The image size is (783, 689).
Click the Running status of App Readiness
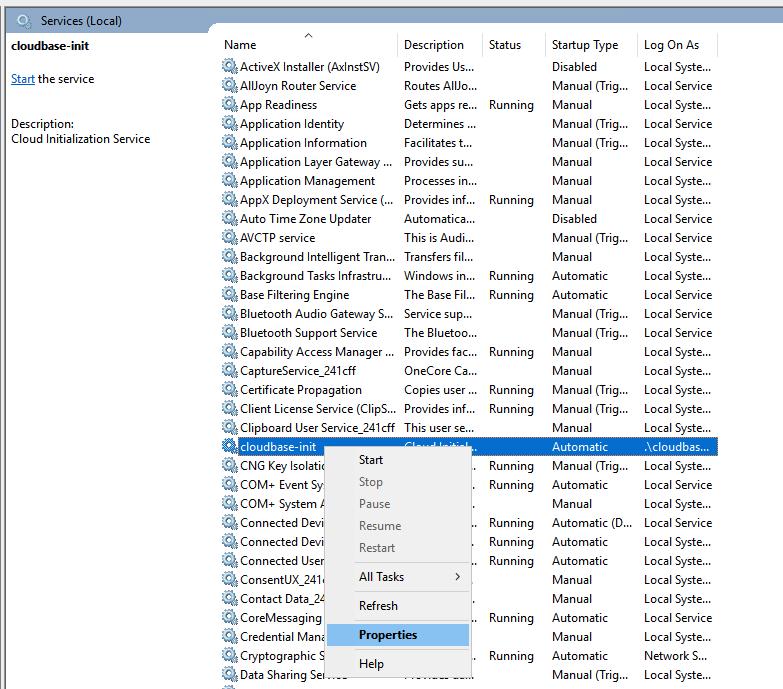pos(511,105)
